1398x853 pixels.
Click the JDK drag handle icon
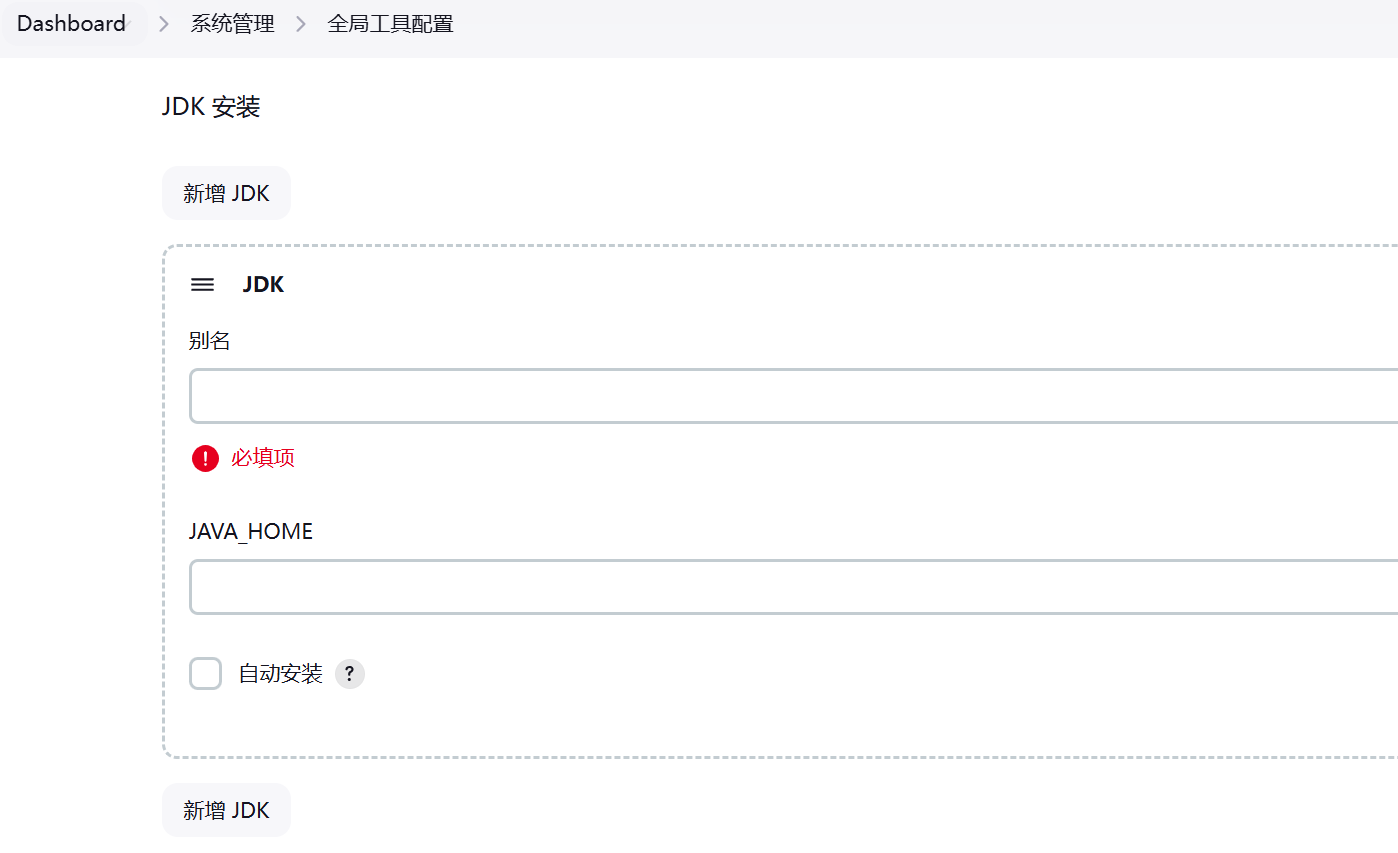[202, 285]
